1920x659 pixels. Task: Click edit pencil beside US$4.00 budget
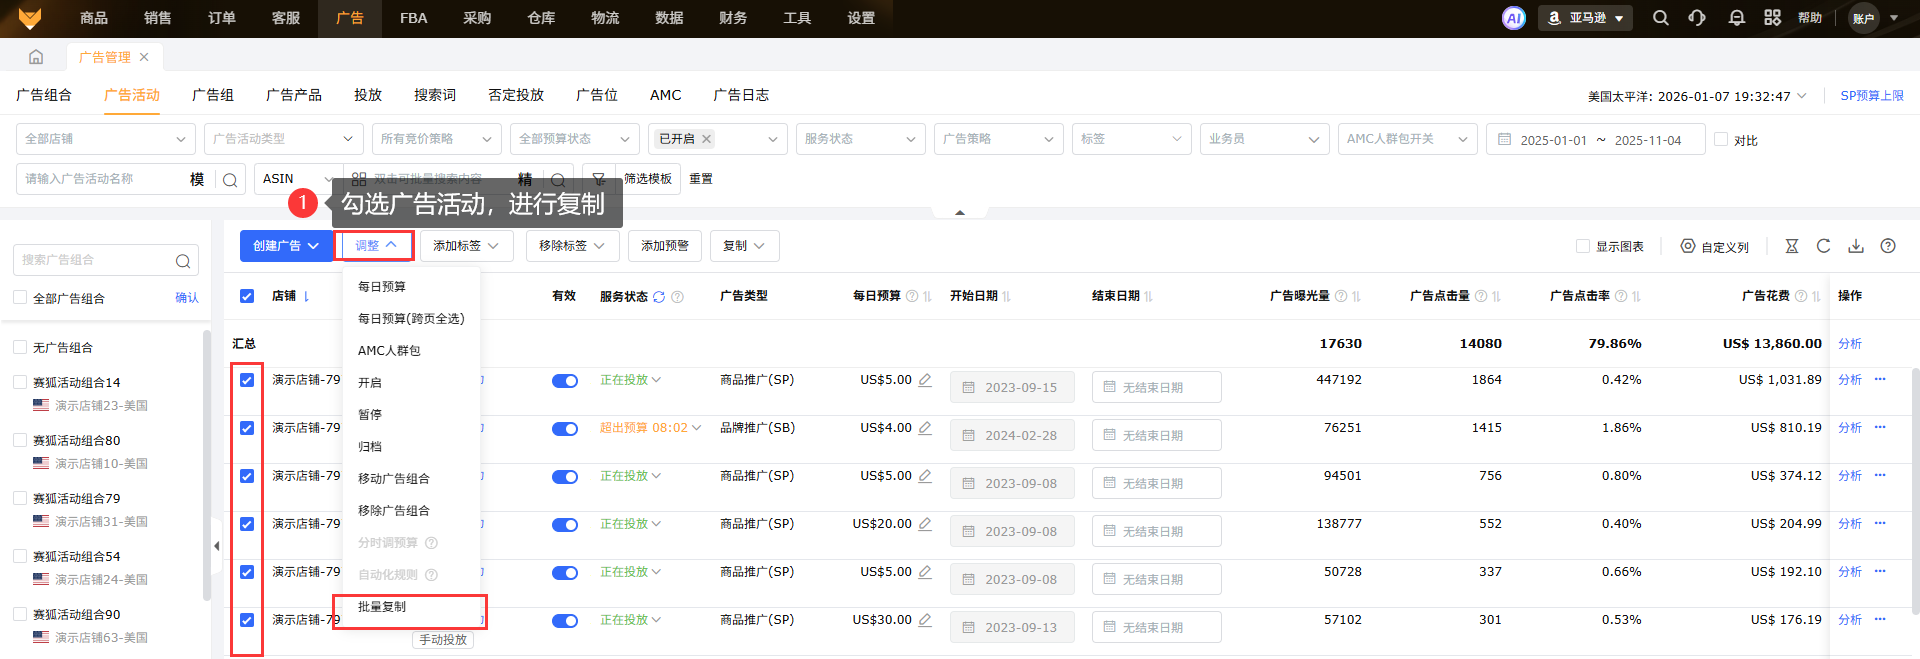(x=925, y=428)
